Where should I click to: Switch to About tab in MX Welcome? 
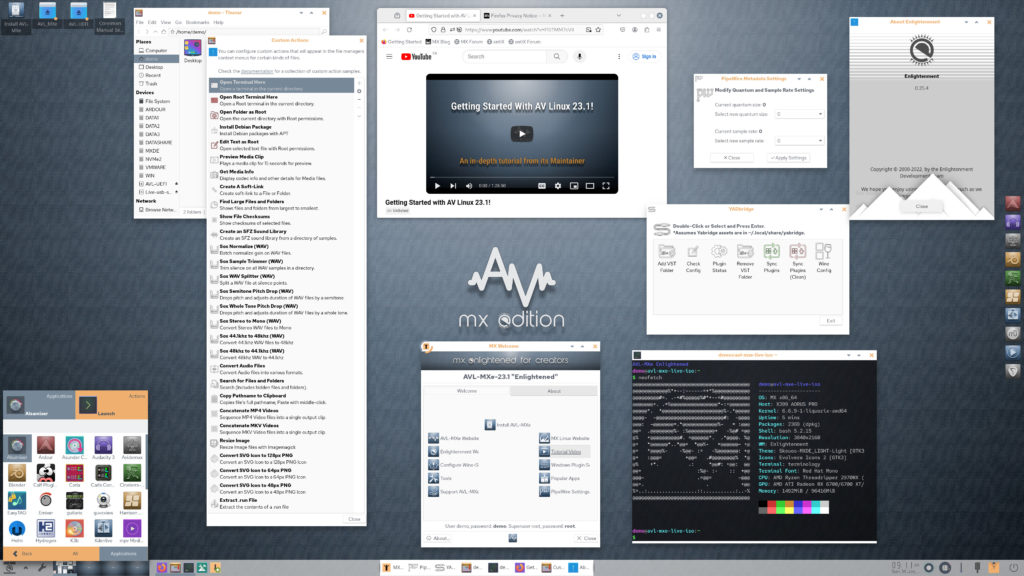554,391
